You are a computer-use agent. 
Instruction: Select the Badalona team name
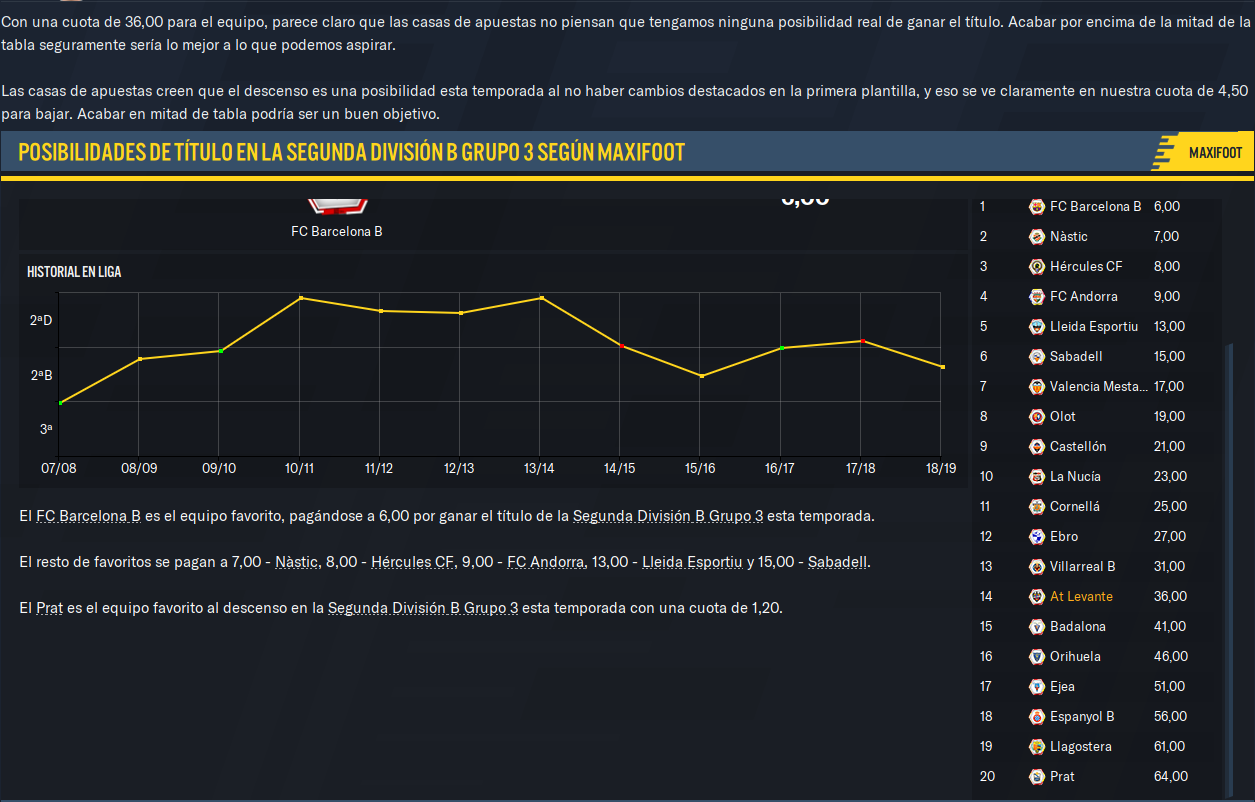[1078, 627]
